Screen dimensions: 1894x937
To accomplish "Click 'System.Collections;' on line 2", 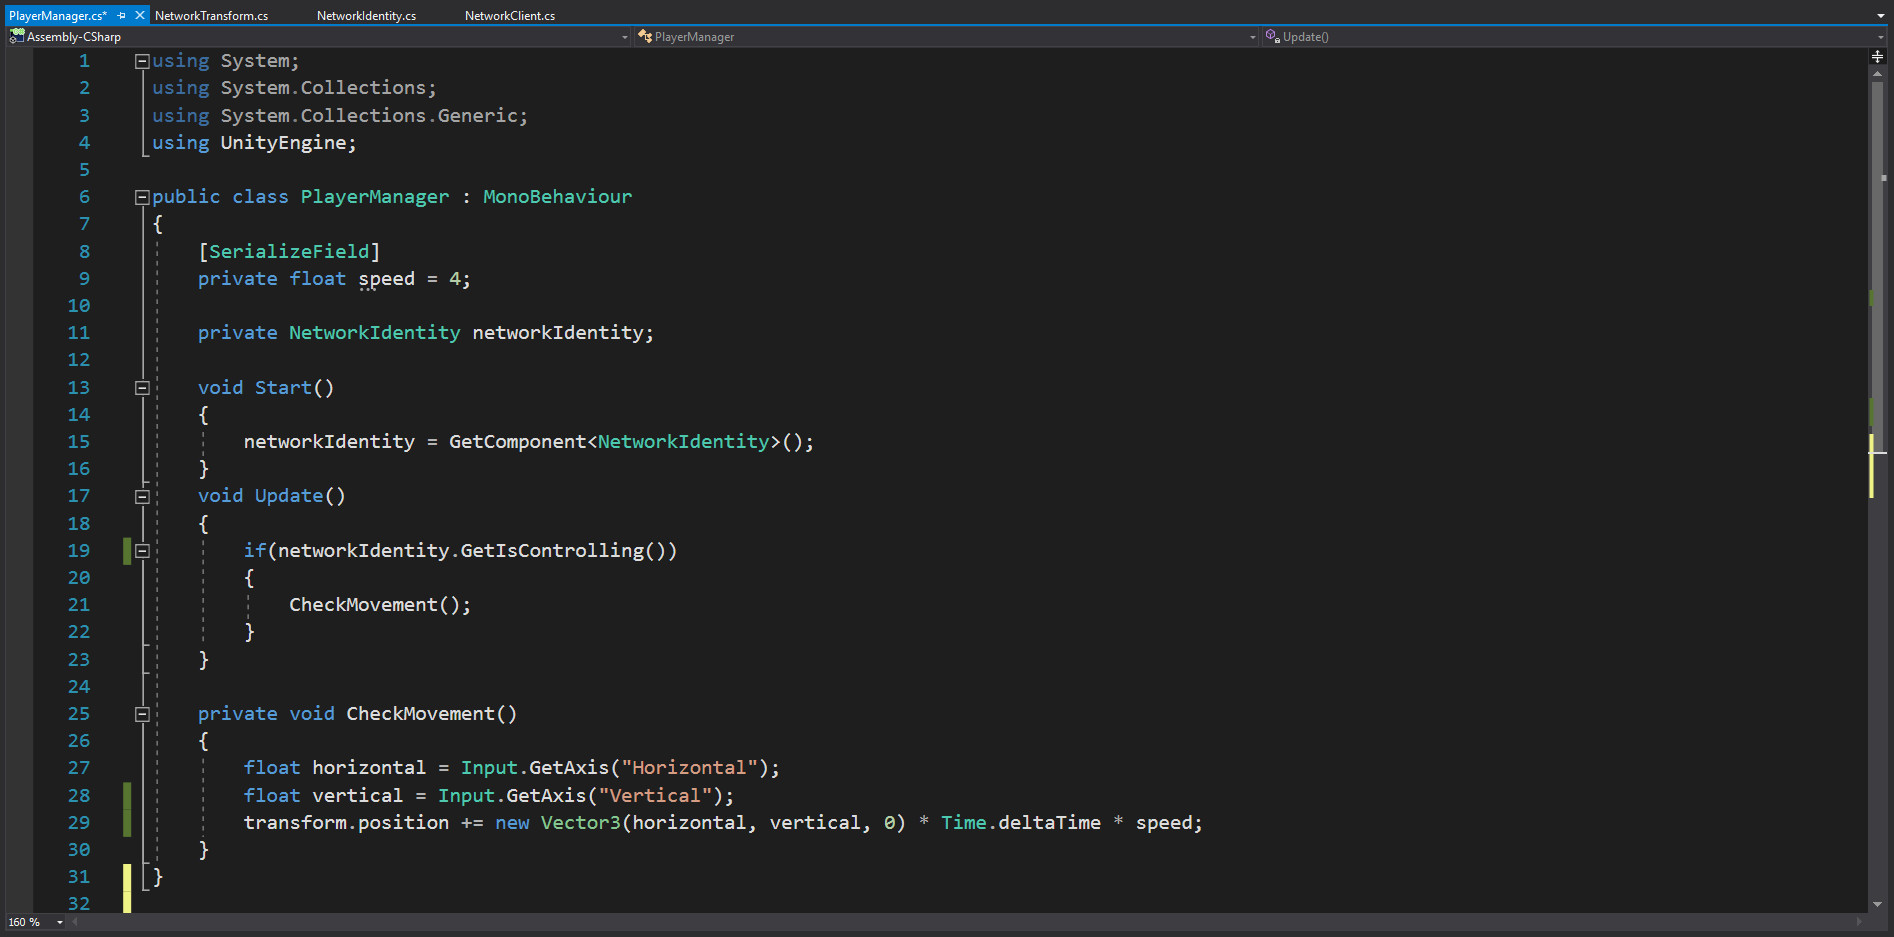I will (329, 88).
